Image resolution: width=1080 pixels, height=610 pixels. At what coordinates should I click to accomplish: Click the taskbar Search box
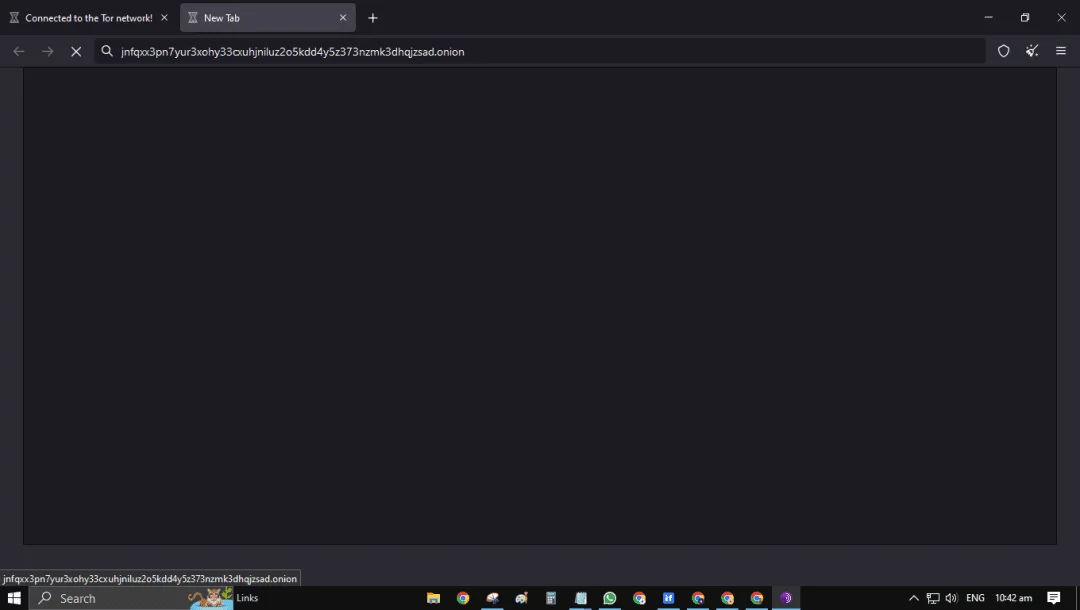[131, 598]
